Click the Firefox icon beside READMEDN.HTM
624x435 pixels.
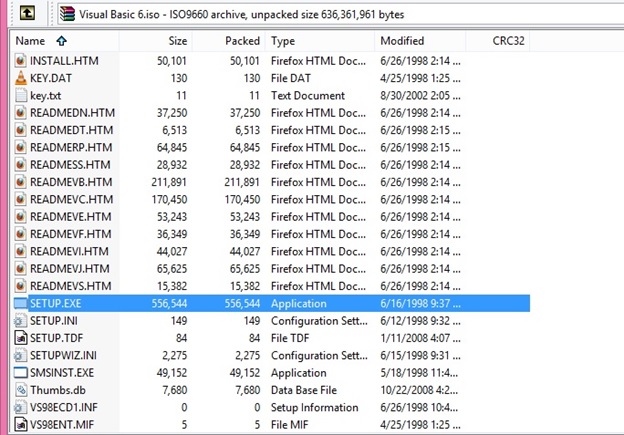20,113
